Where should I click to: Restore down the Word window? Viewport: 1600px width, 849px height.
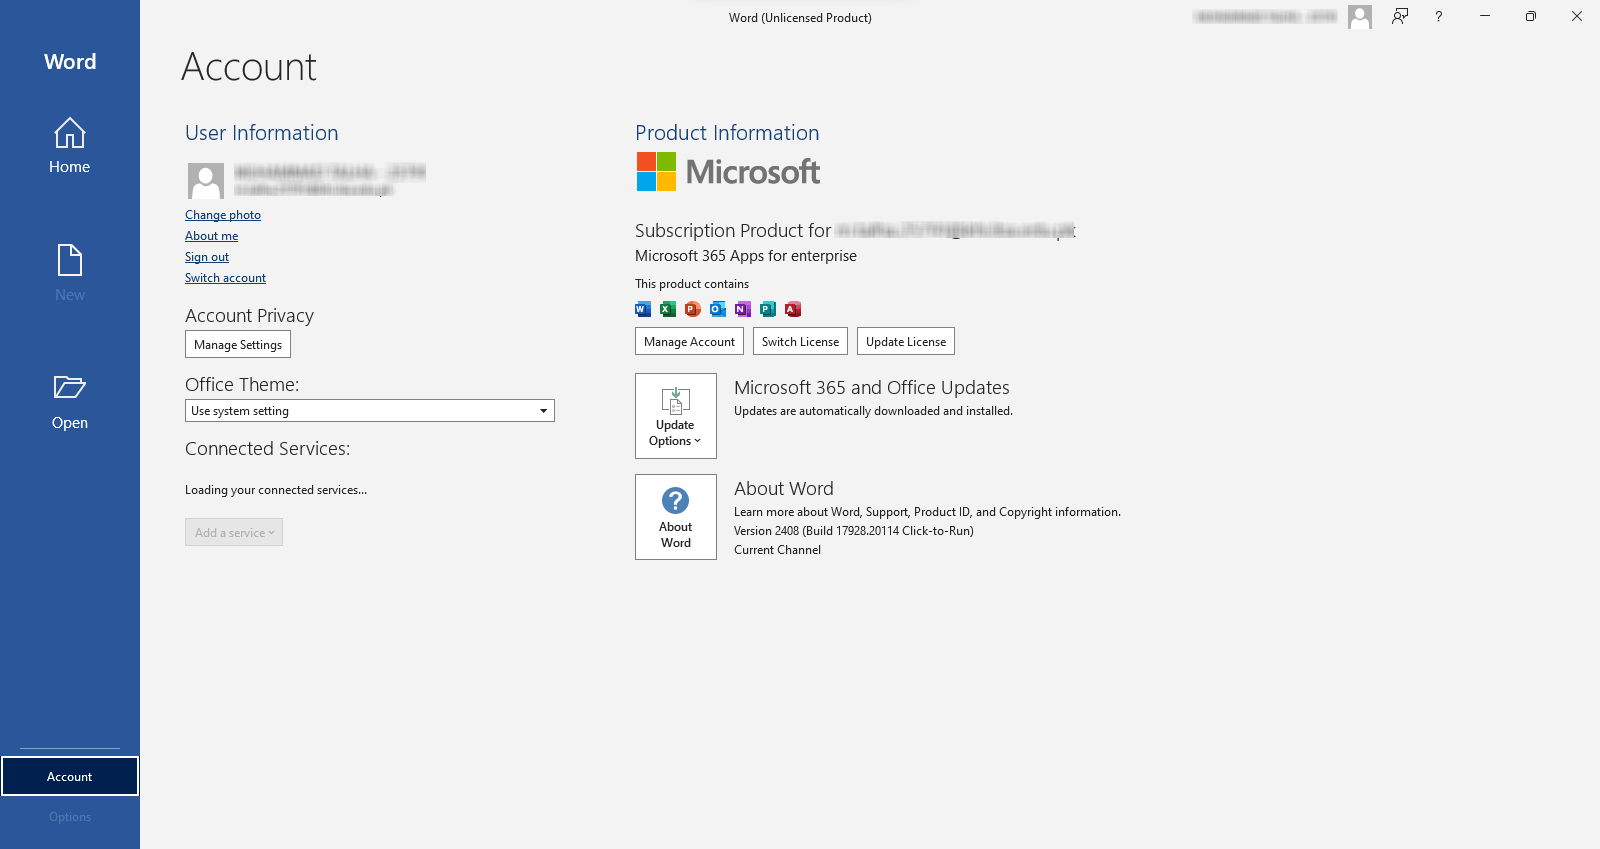[x=1530, y=16]
